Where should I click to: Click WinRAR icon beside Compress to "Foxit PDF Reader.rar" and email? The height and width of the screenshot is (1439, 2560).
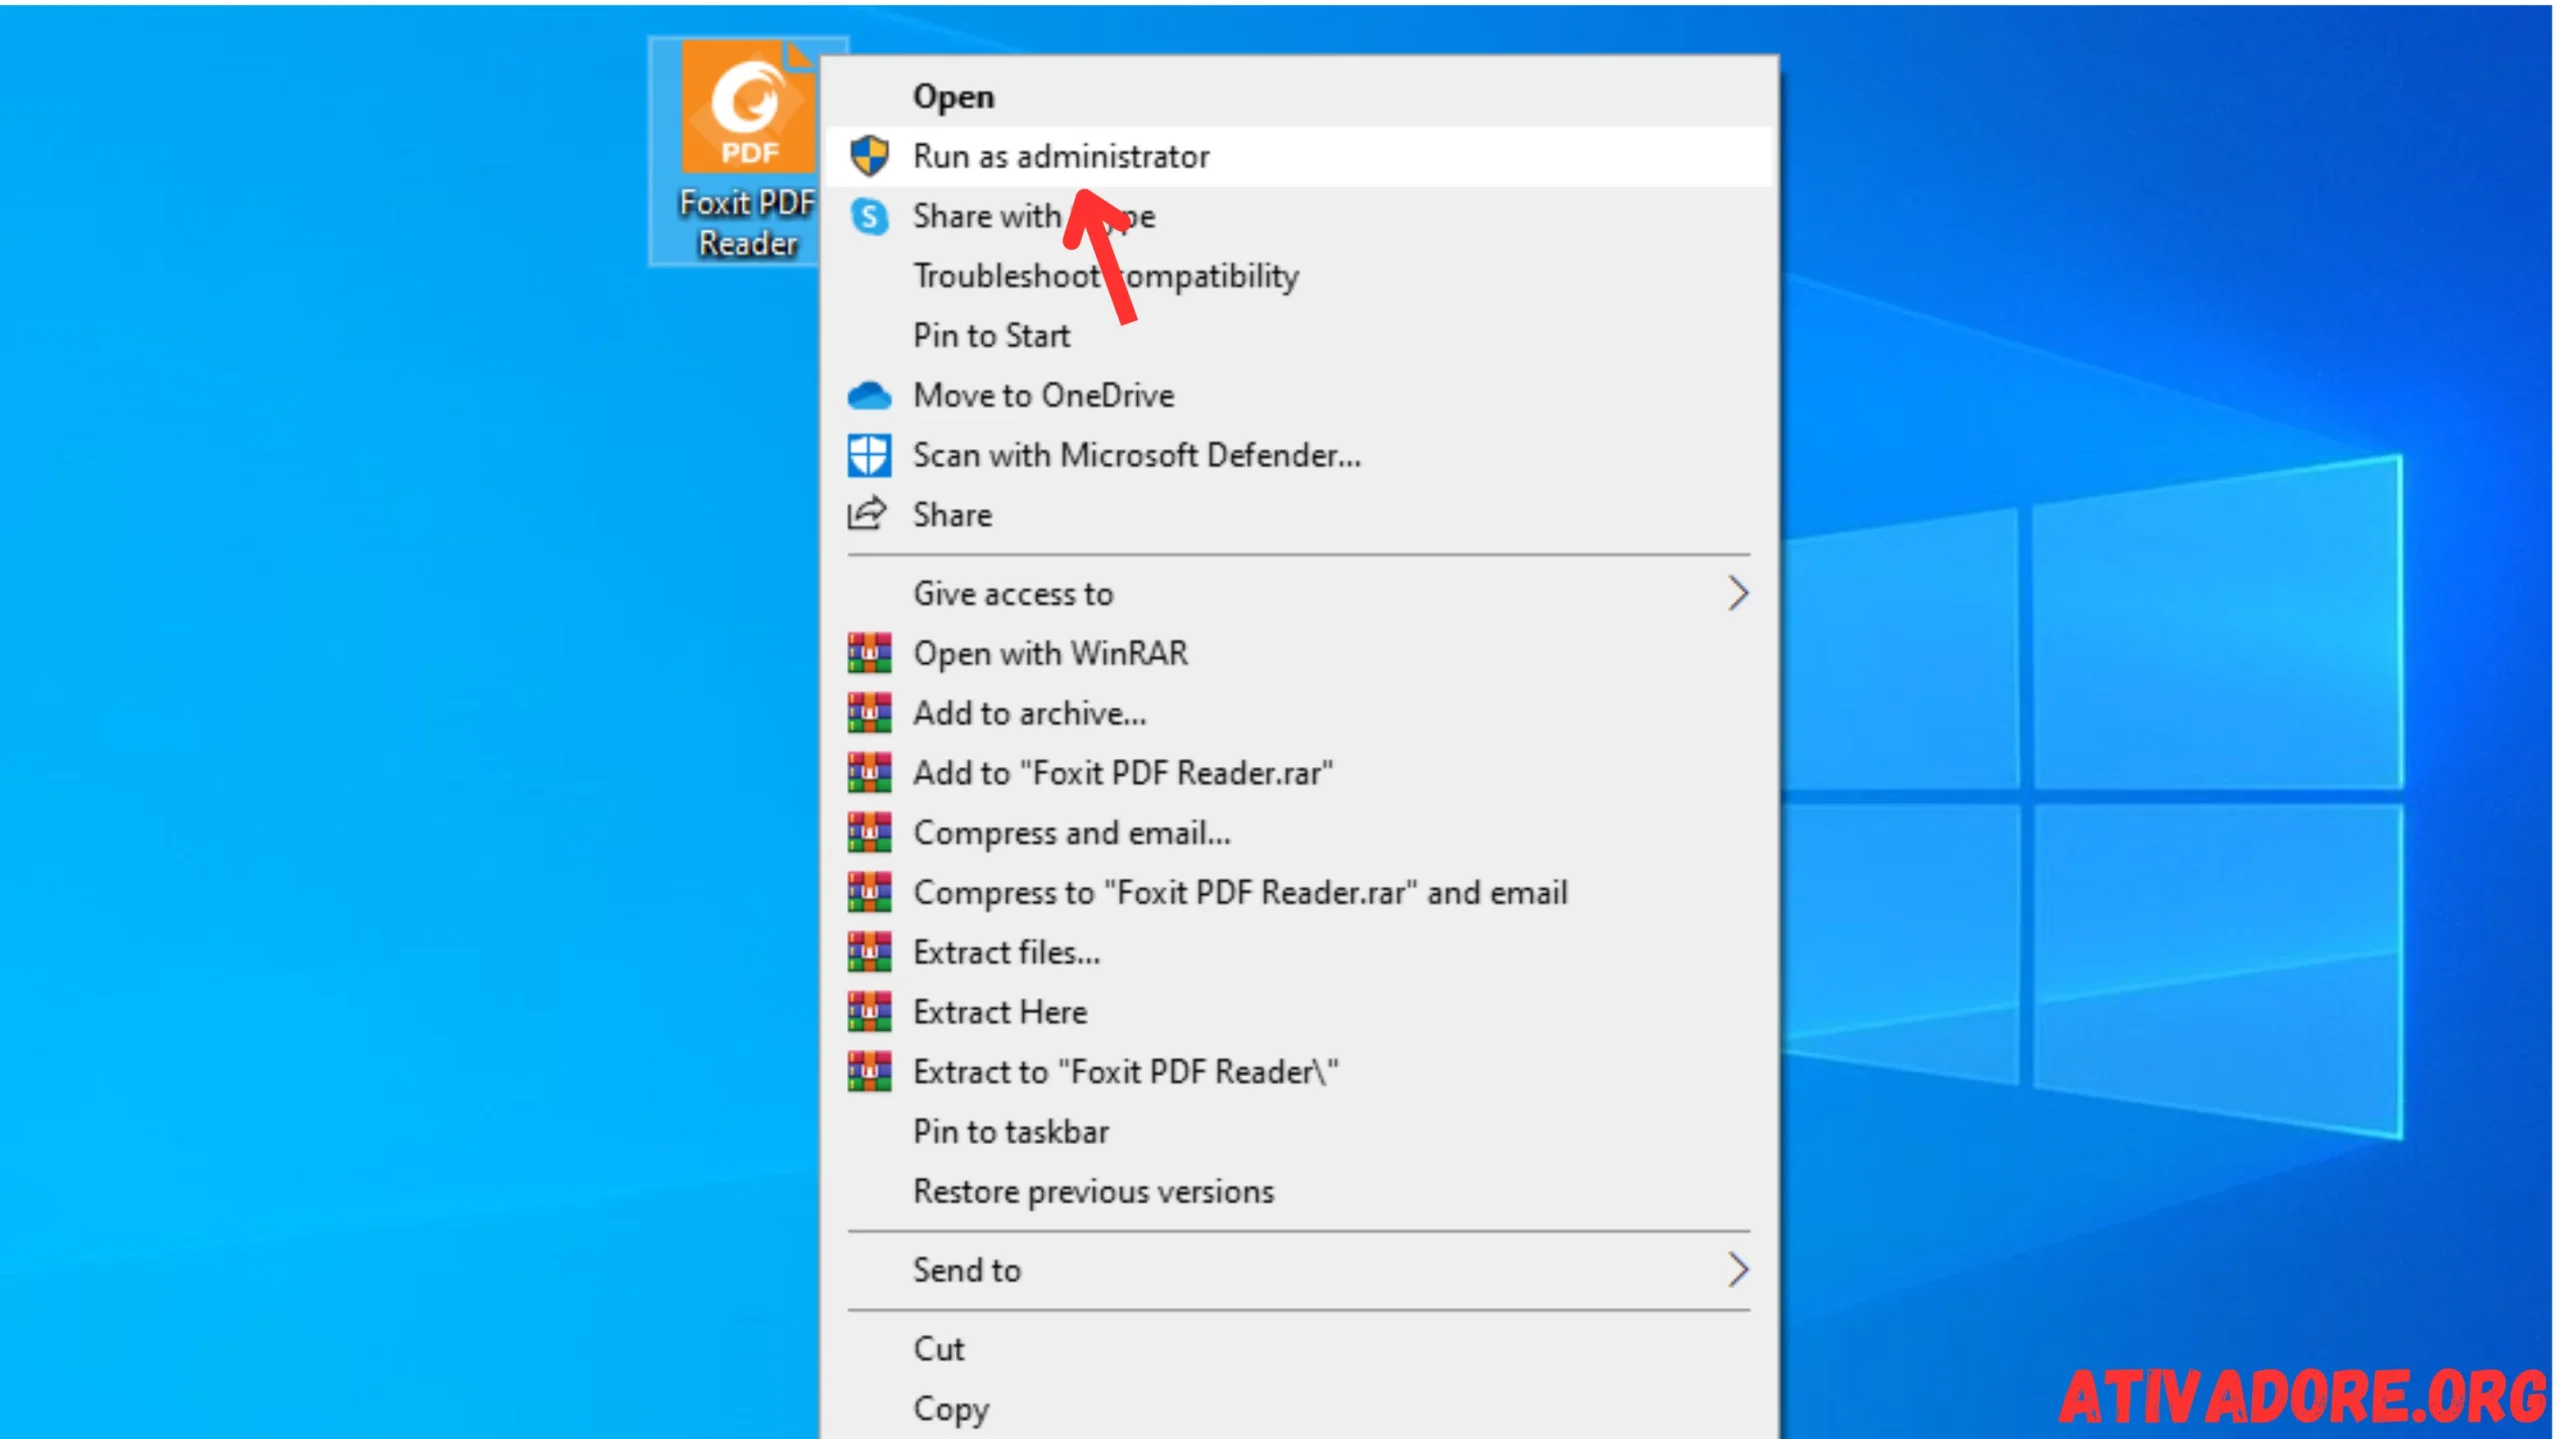tap(869, 892)
